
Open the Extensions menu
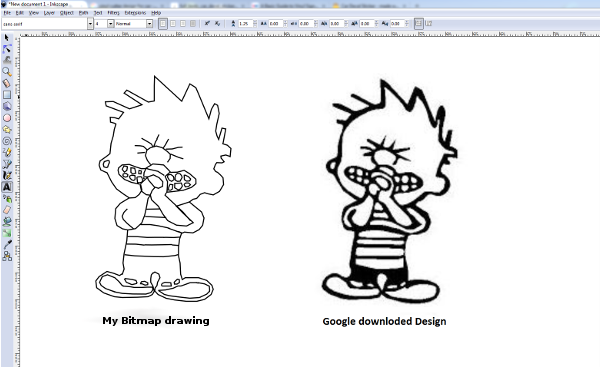[135, 13]
